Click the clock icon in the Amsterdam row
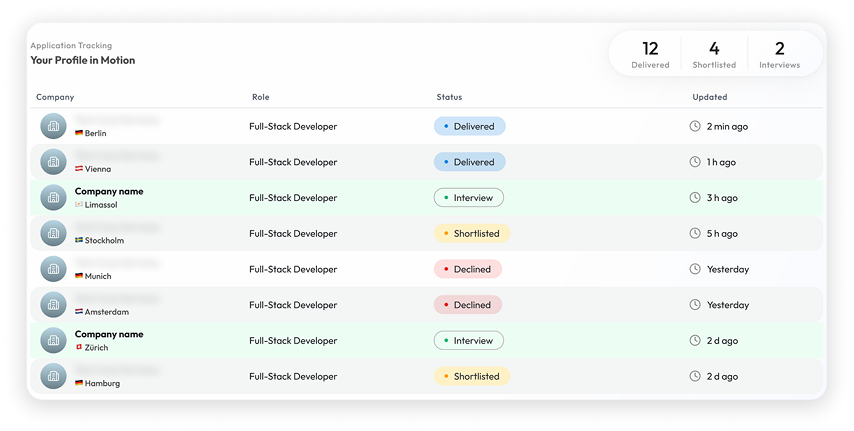 tap(695, 305)
